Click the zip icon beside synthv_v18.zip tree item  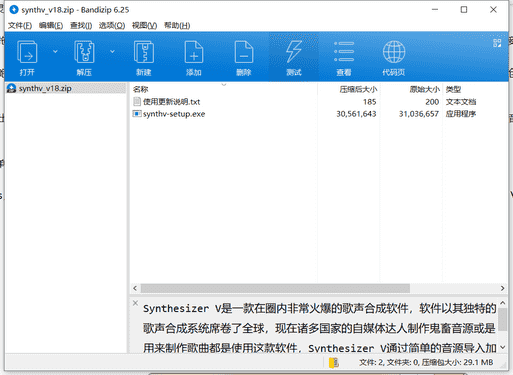coord(11,88)
